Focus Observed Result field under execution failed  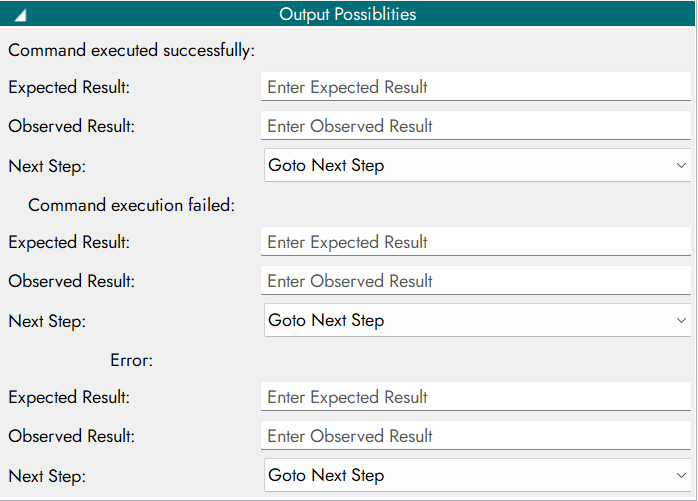(476, 281)
